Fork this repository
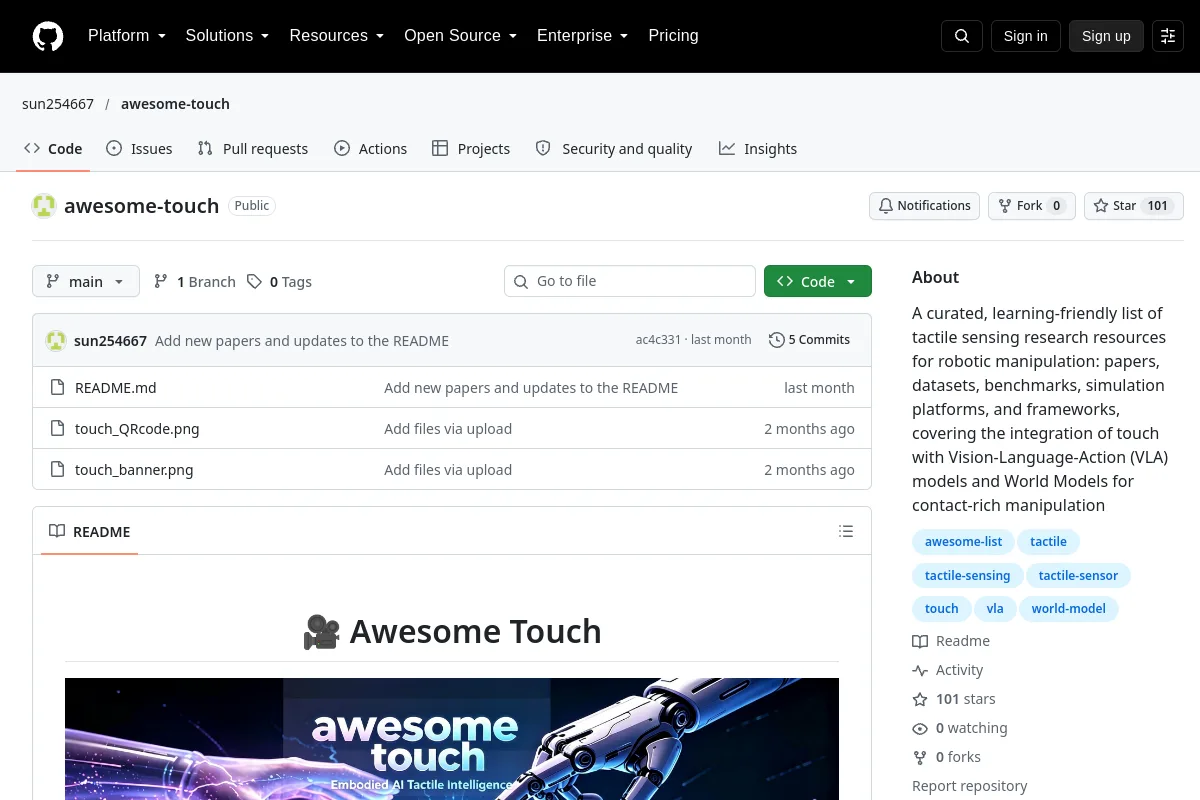 [x=1032, y=206]
